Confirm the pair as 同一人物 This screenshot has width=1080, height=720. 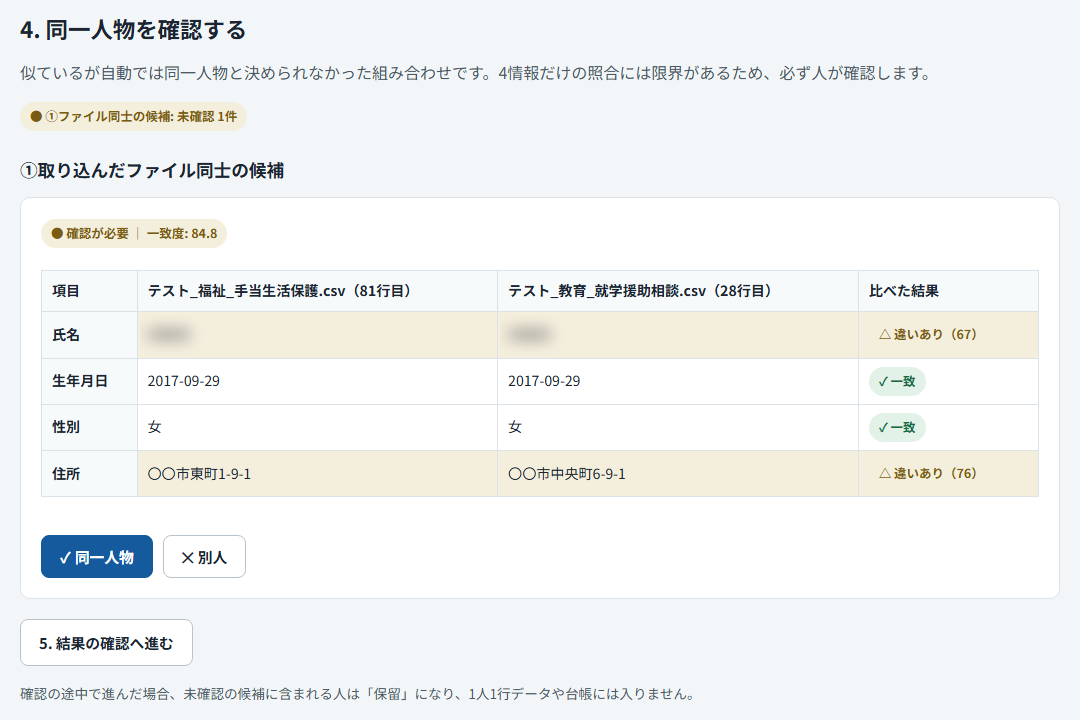point(96,557)
